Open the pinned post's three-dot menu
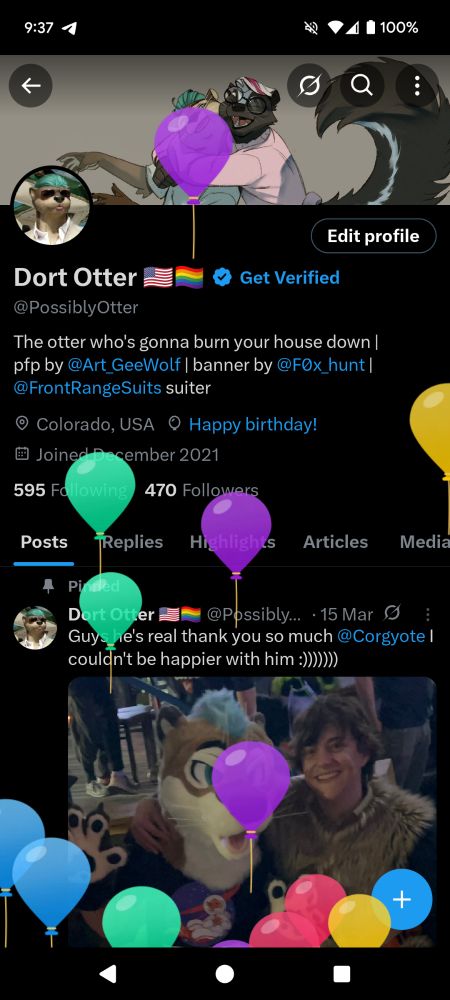Viewport: 450px width, 1000px height. (428, 614)
